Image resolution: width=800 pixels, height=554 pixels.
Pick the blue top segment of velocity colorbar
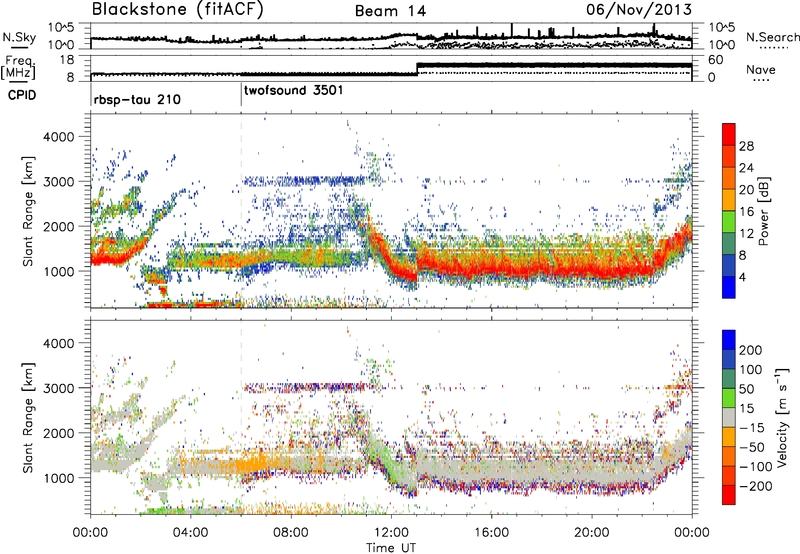[729, 340]
